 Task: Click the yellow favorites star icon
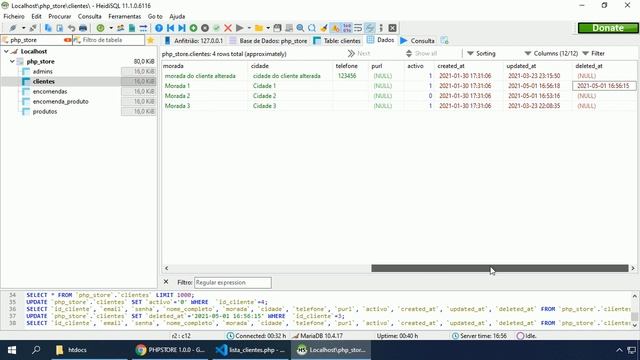tap(150, 40)
